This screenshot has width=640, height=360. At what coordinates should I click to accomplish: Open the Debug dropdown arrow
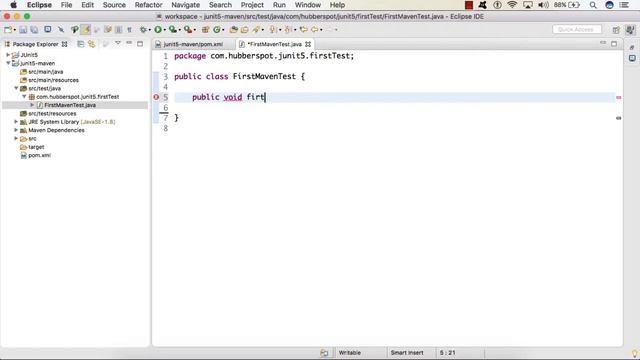[x=149, y=30]
